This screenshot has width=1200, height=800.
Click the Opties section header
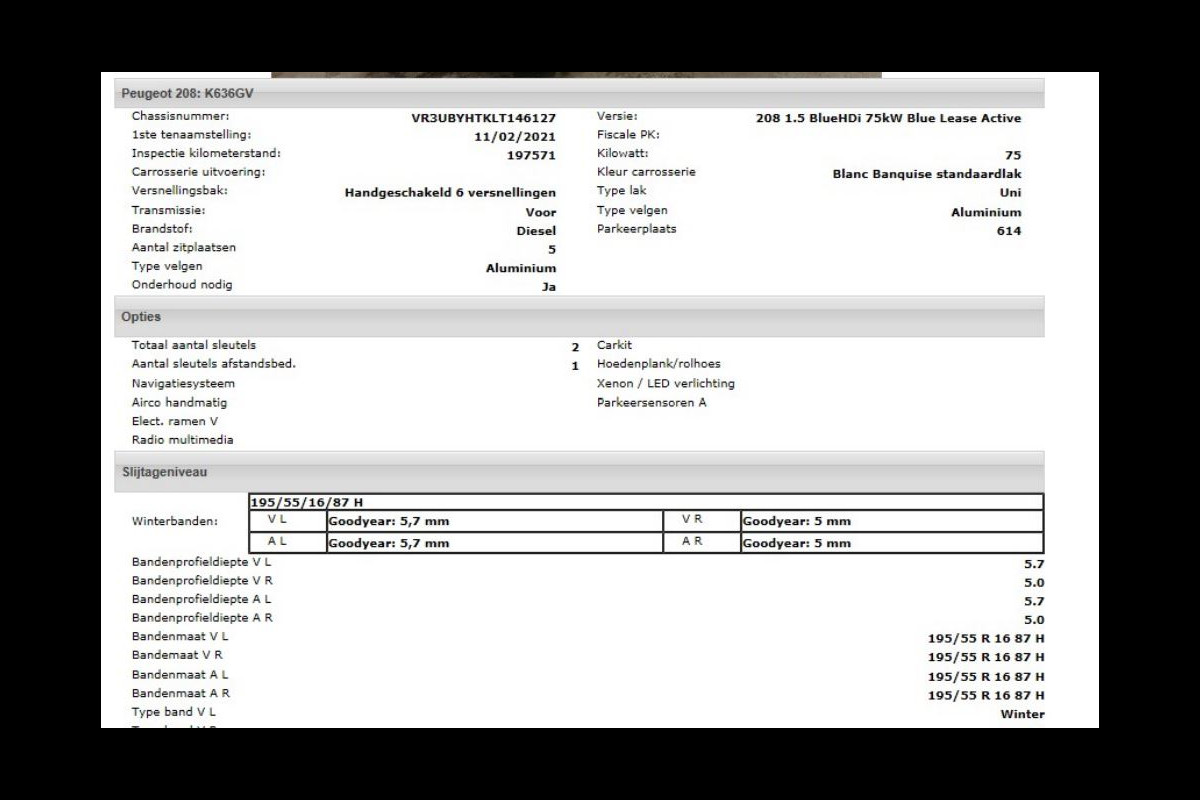[141, 317]
